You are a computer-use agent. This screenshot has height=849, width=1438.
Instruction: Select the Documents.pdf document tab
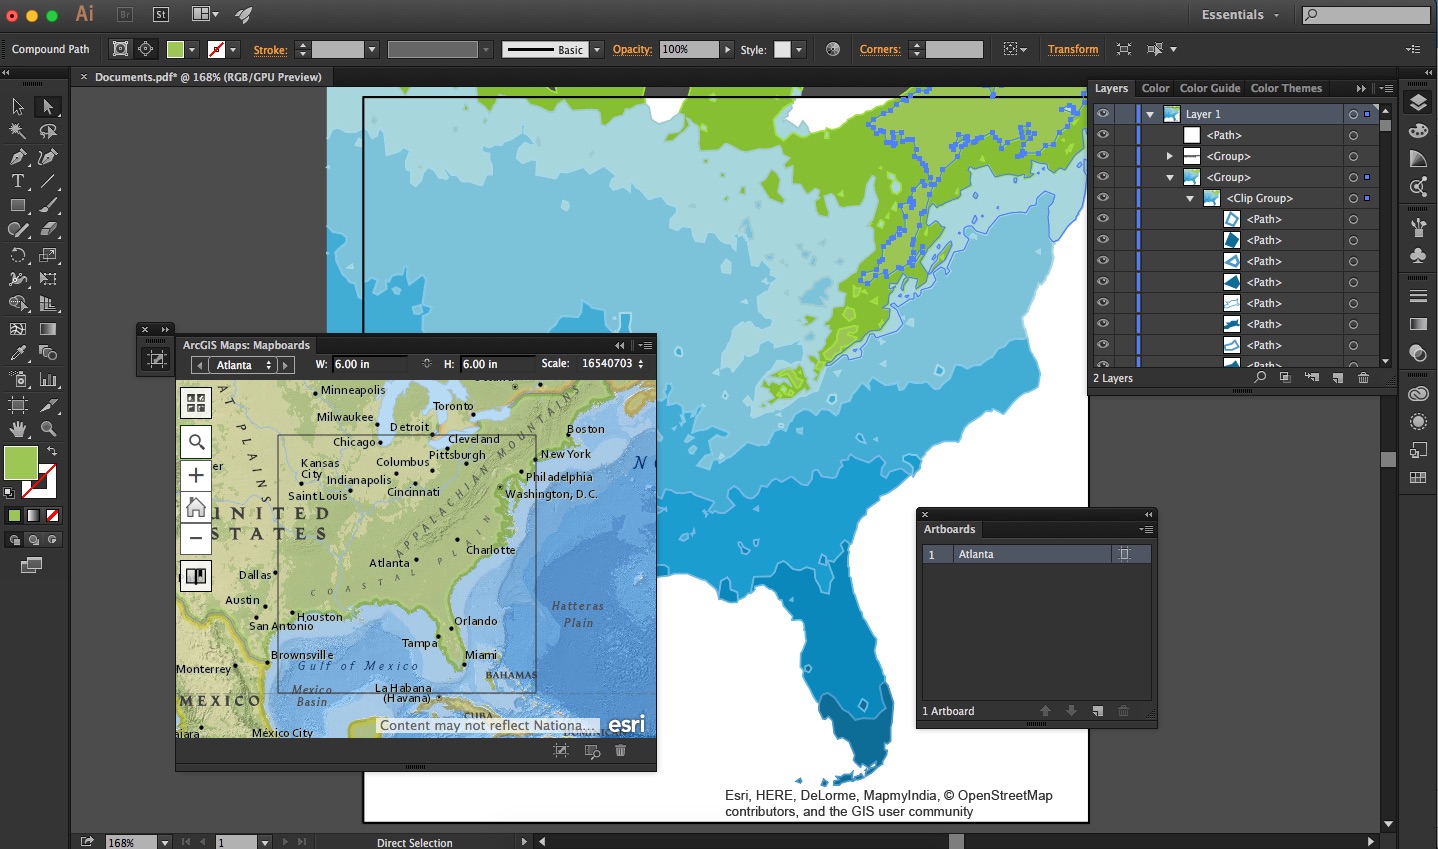click(208, 77)
